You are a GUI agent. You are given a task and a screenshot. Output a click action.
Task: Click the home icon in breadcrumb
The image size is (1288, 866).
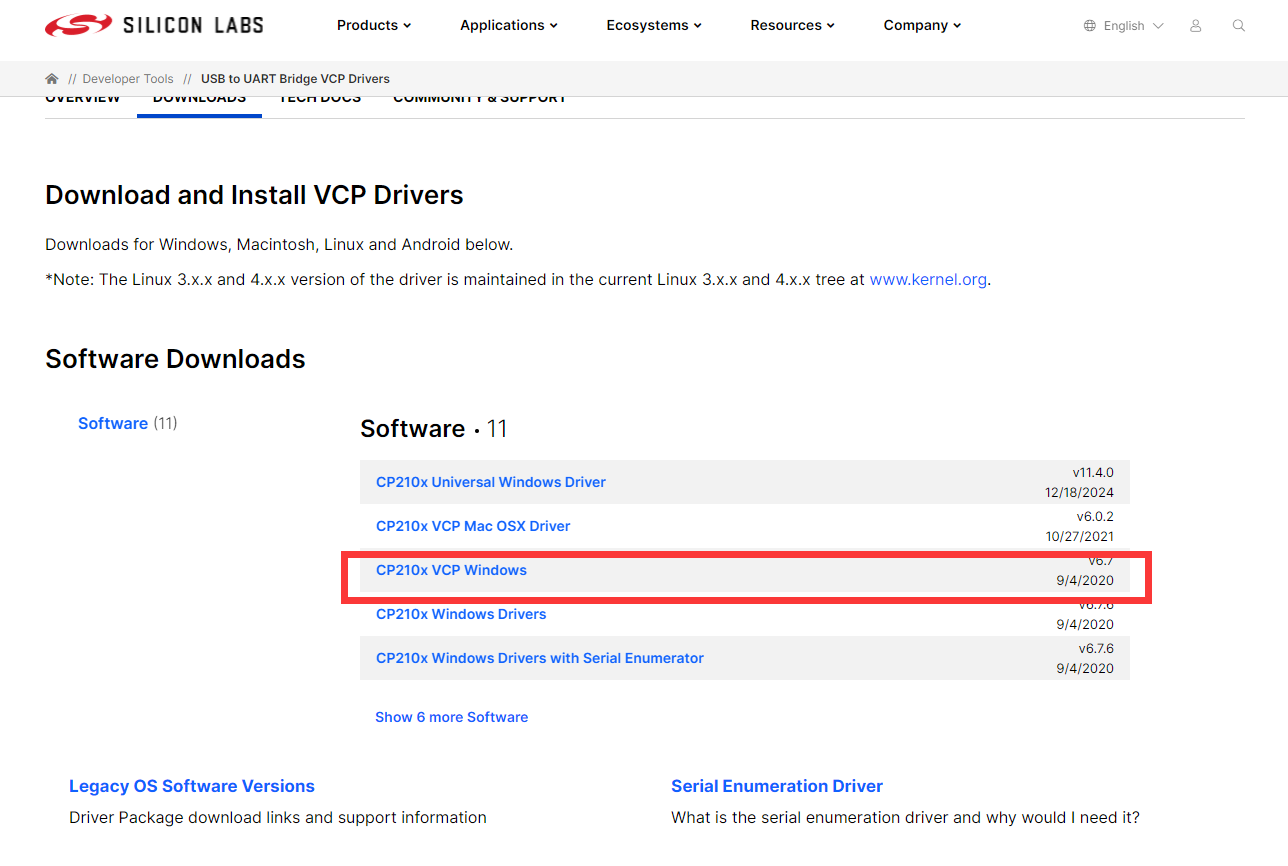52,79
